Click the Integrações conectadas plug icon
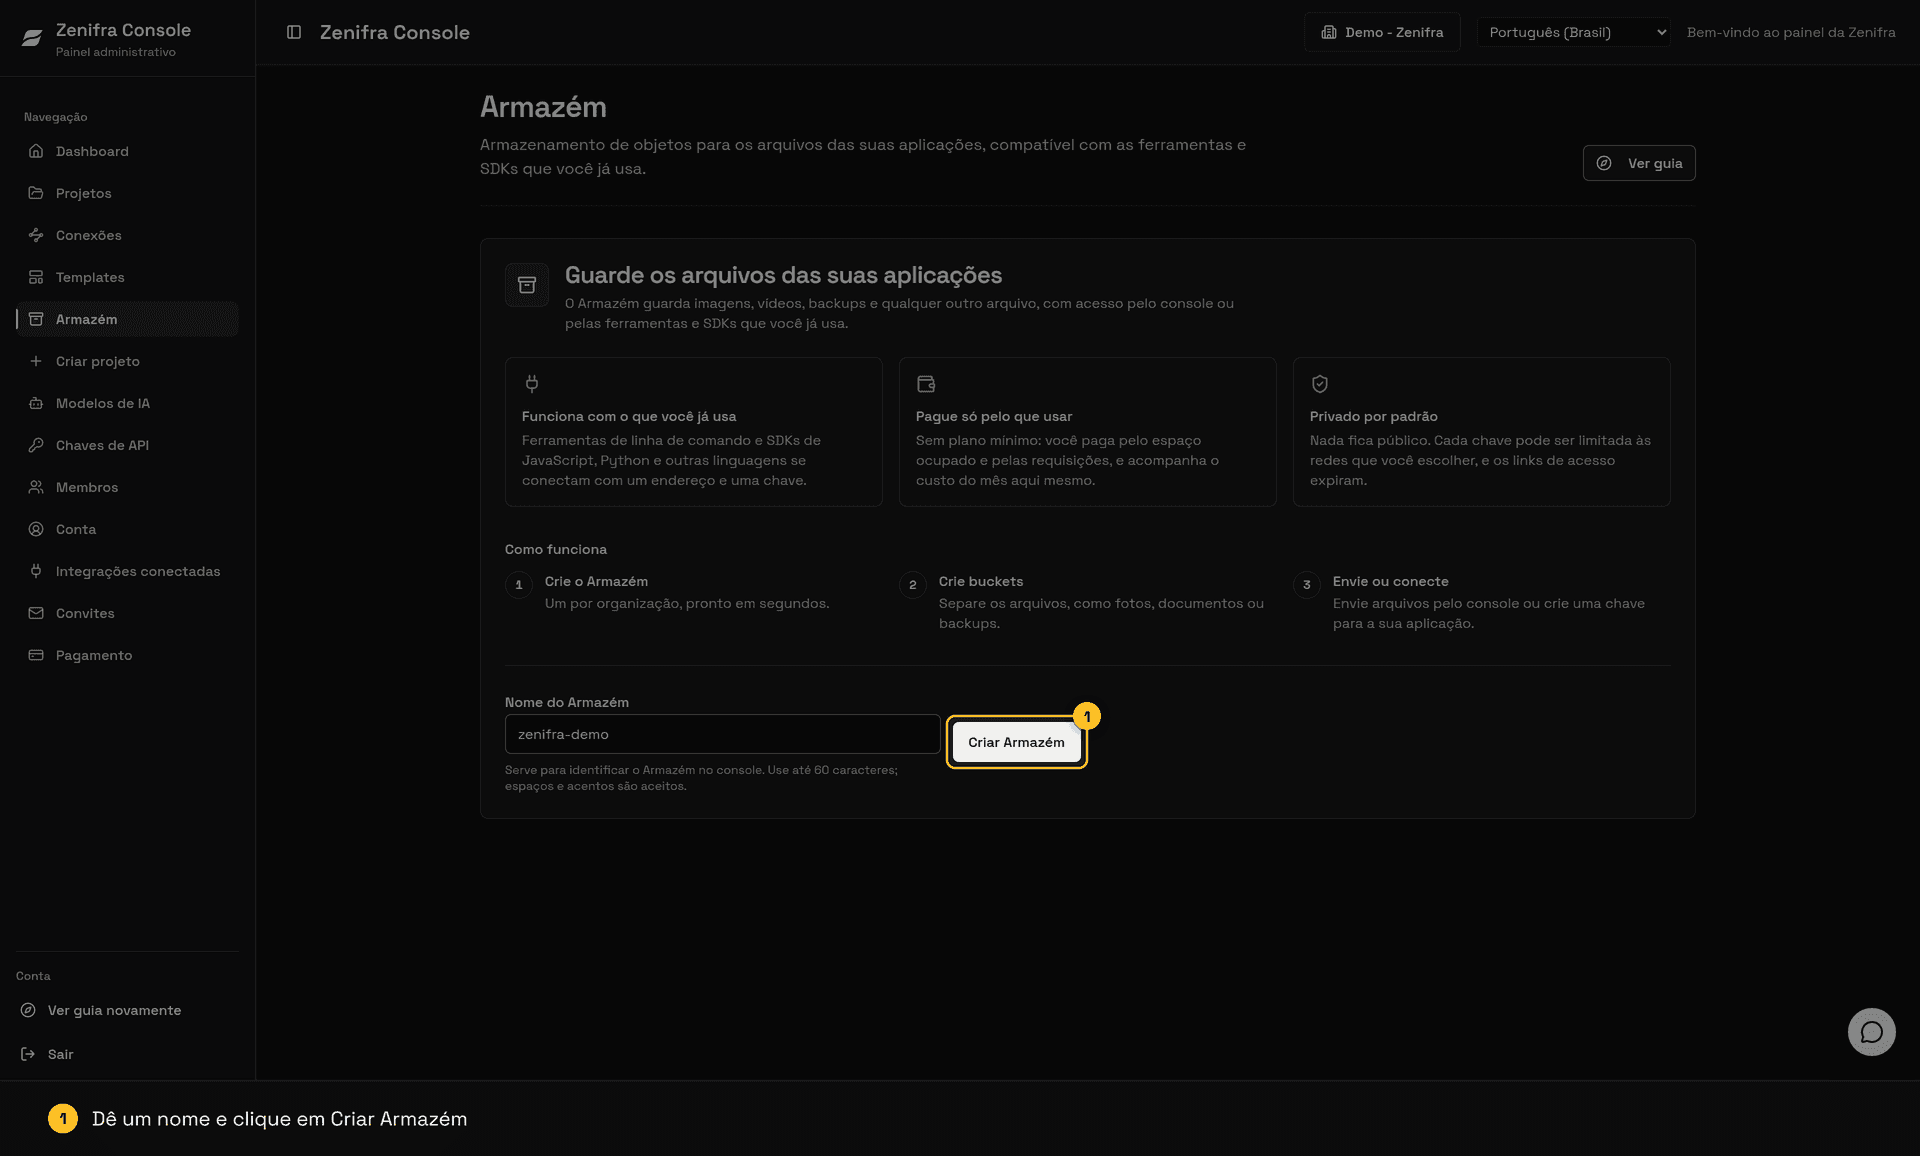Viewport: 1920px width, 1156px height. (36, 571)
